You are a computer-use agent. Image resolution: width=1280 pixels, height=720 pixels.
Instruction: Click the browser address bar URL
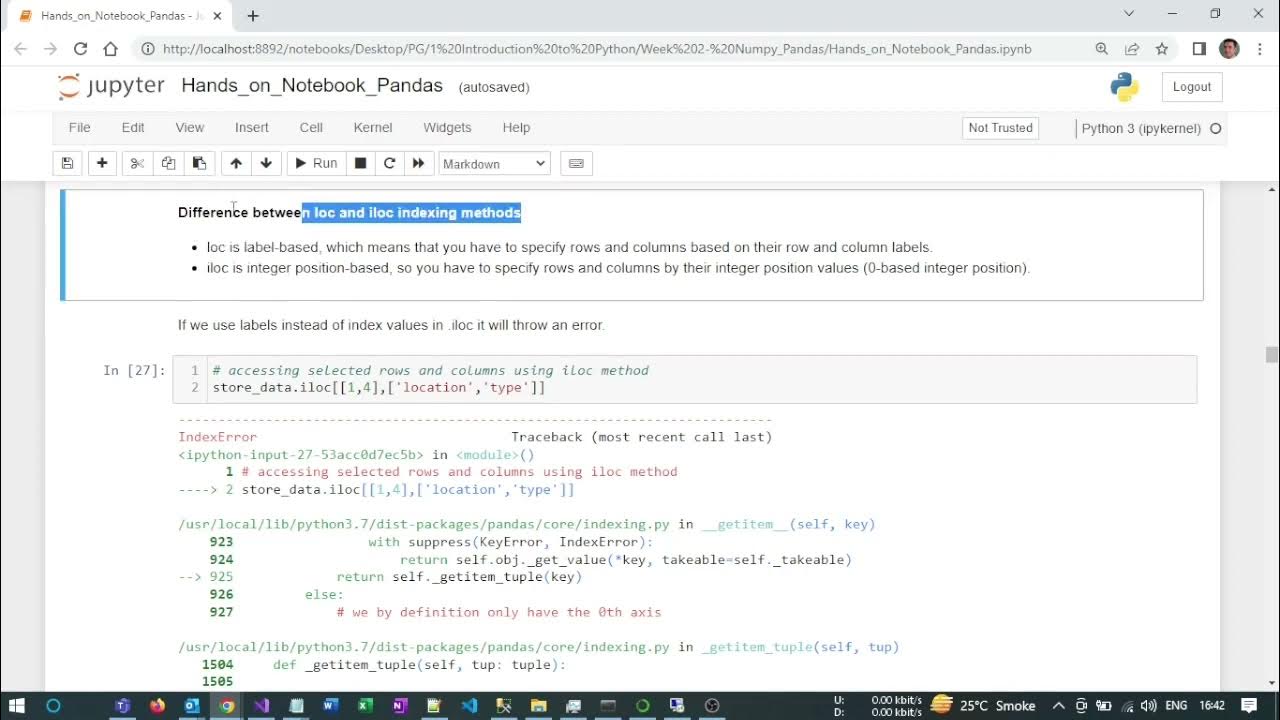tap(597, 48)
